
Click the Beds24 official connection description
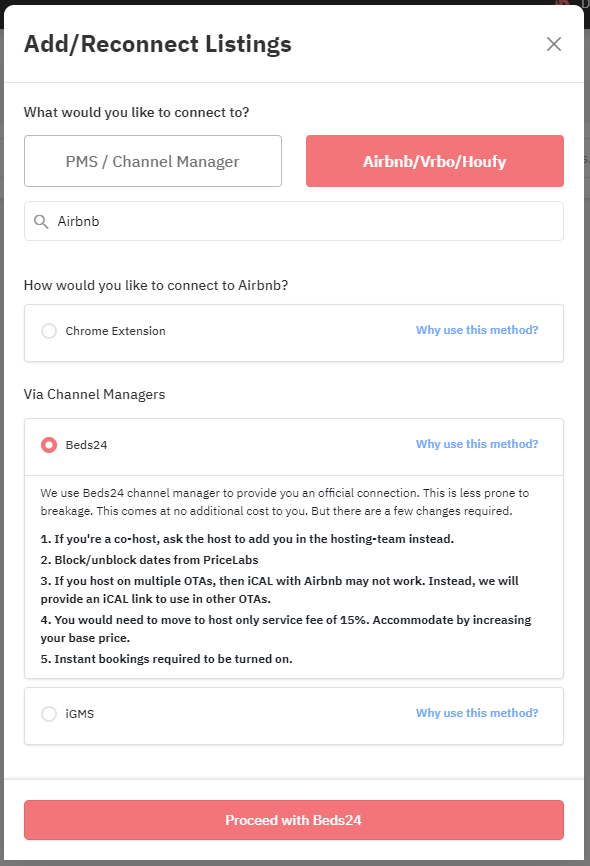[285, 502]
